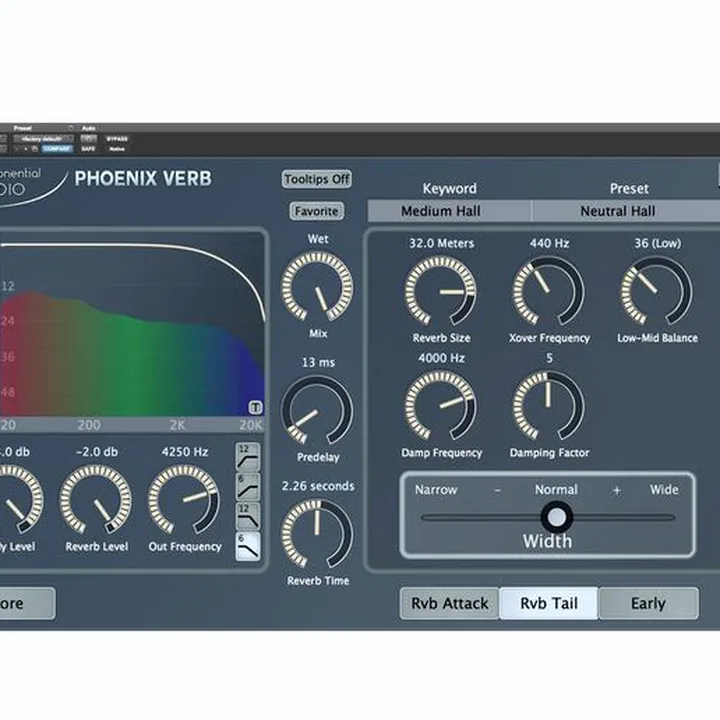The image size is (720, 720).
Task: Click the Wide label on the Width slider
Action: [x=664, y=490]
